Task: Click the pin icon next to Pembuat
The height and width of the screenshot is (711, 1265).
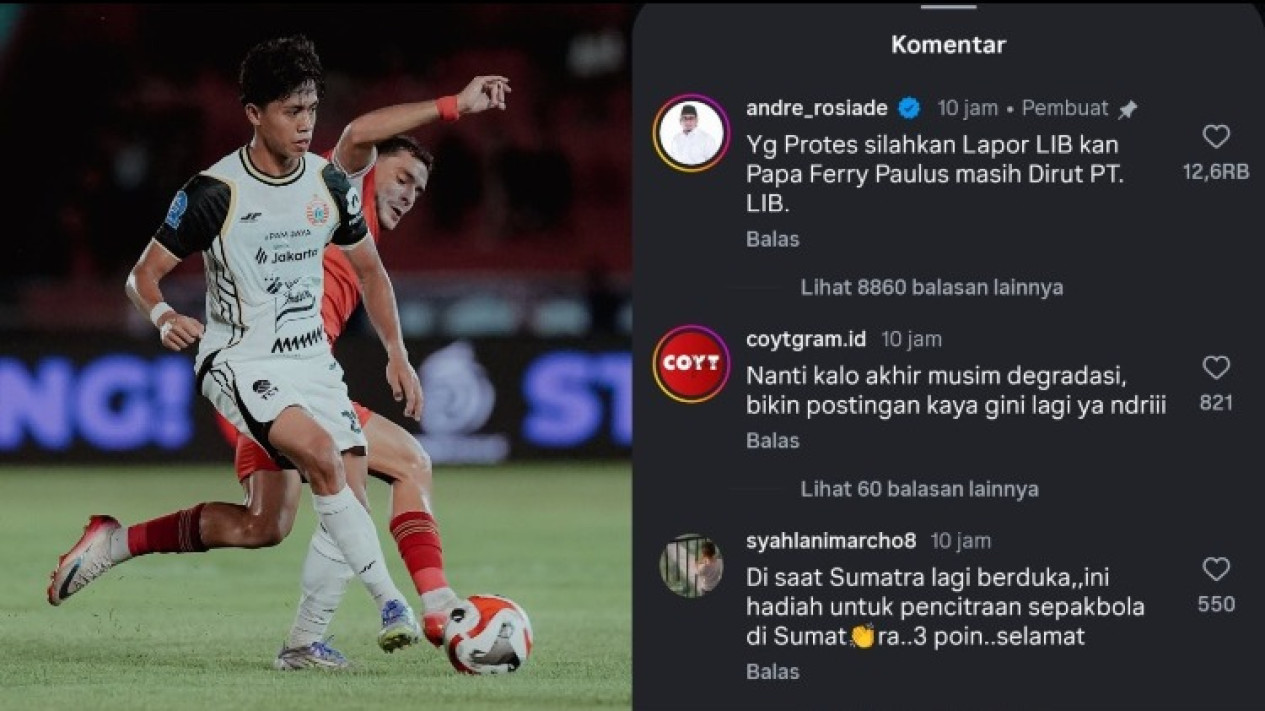Action: 1128,109
